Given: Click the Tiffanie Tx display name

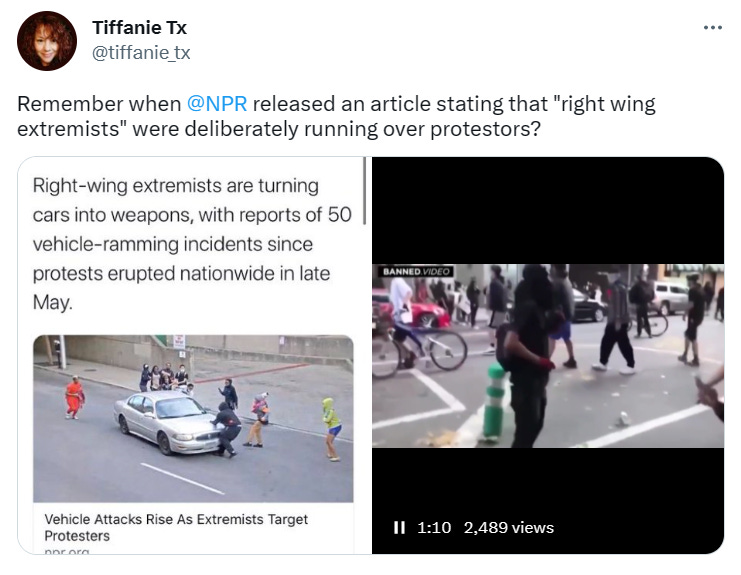Looking at the screenshot, I should coord(139,27).
